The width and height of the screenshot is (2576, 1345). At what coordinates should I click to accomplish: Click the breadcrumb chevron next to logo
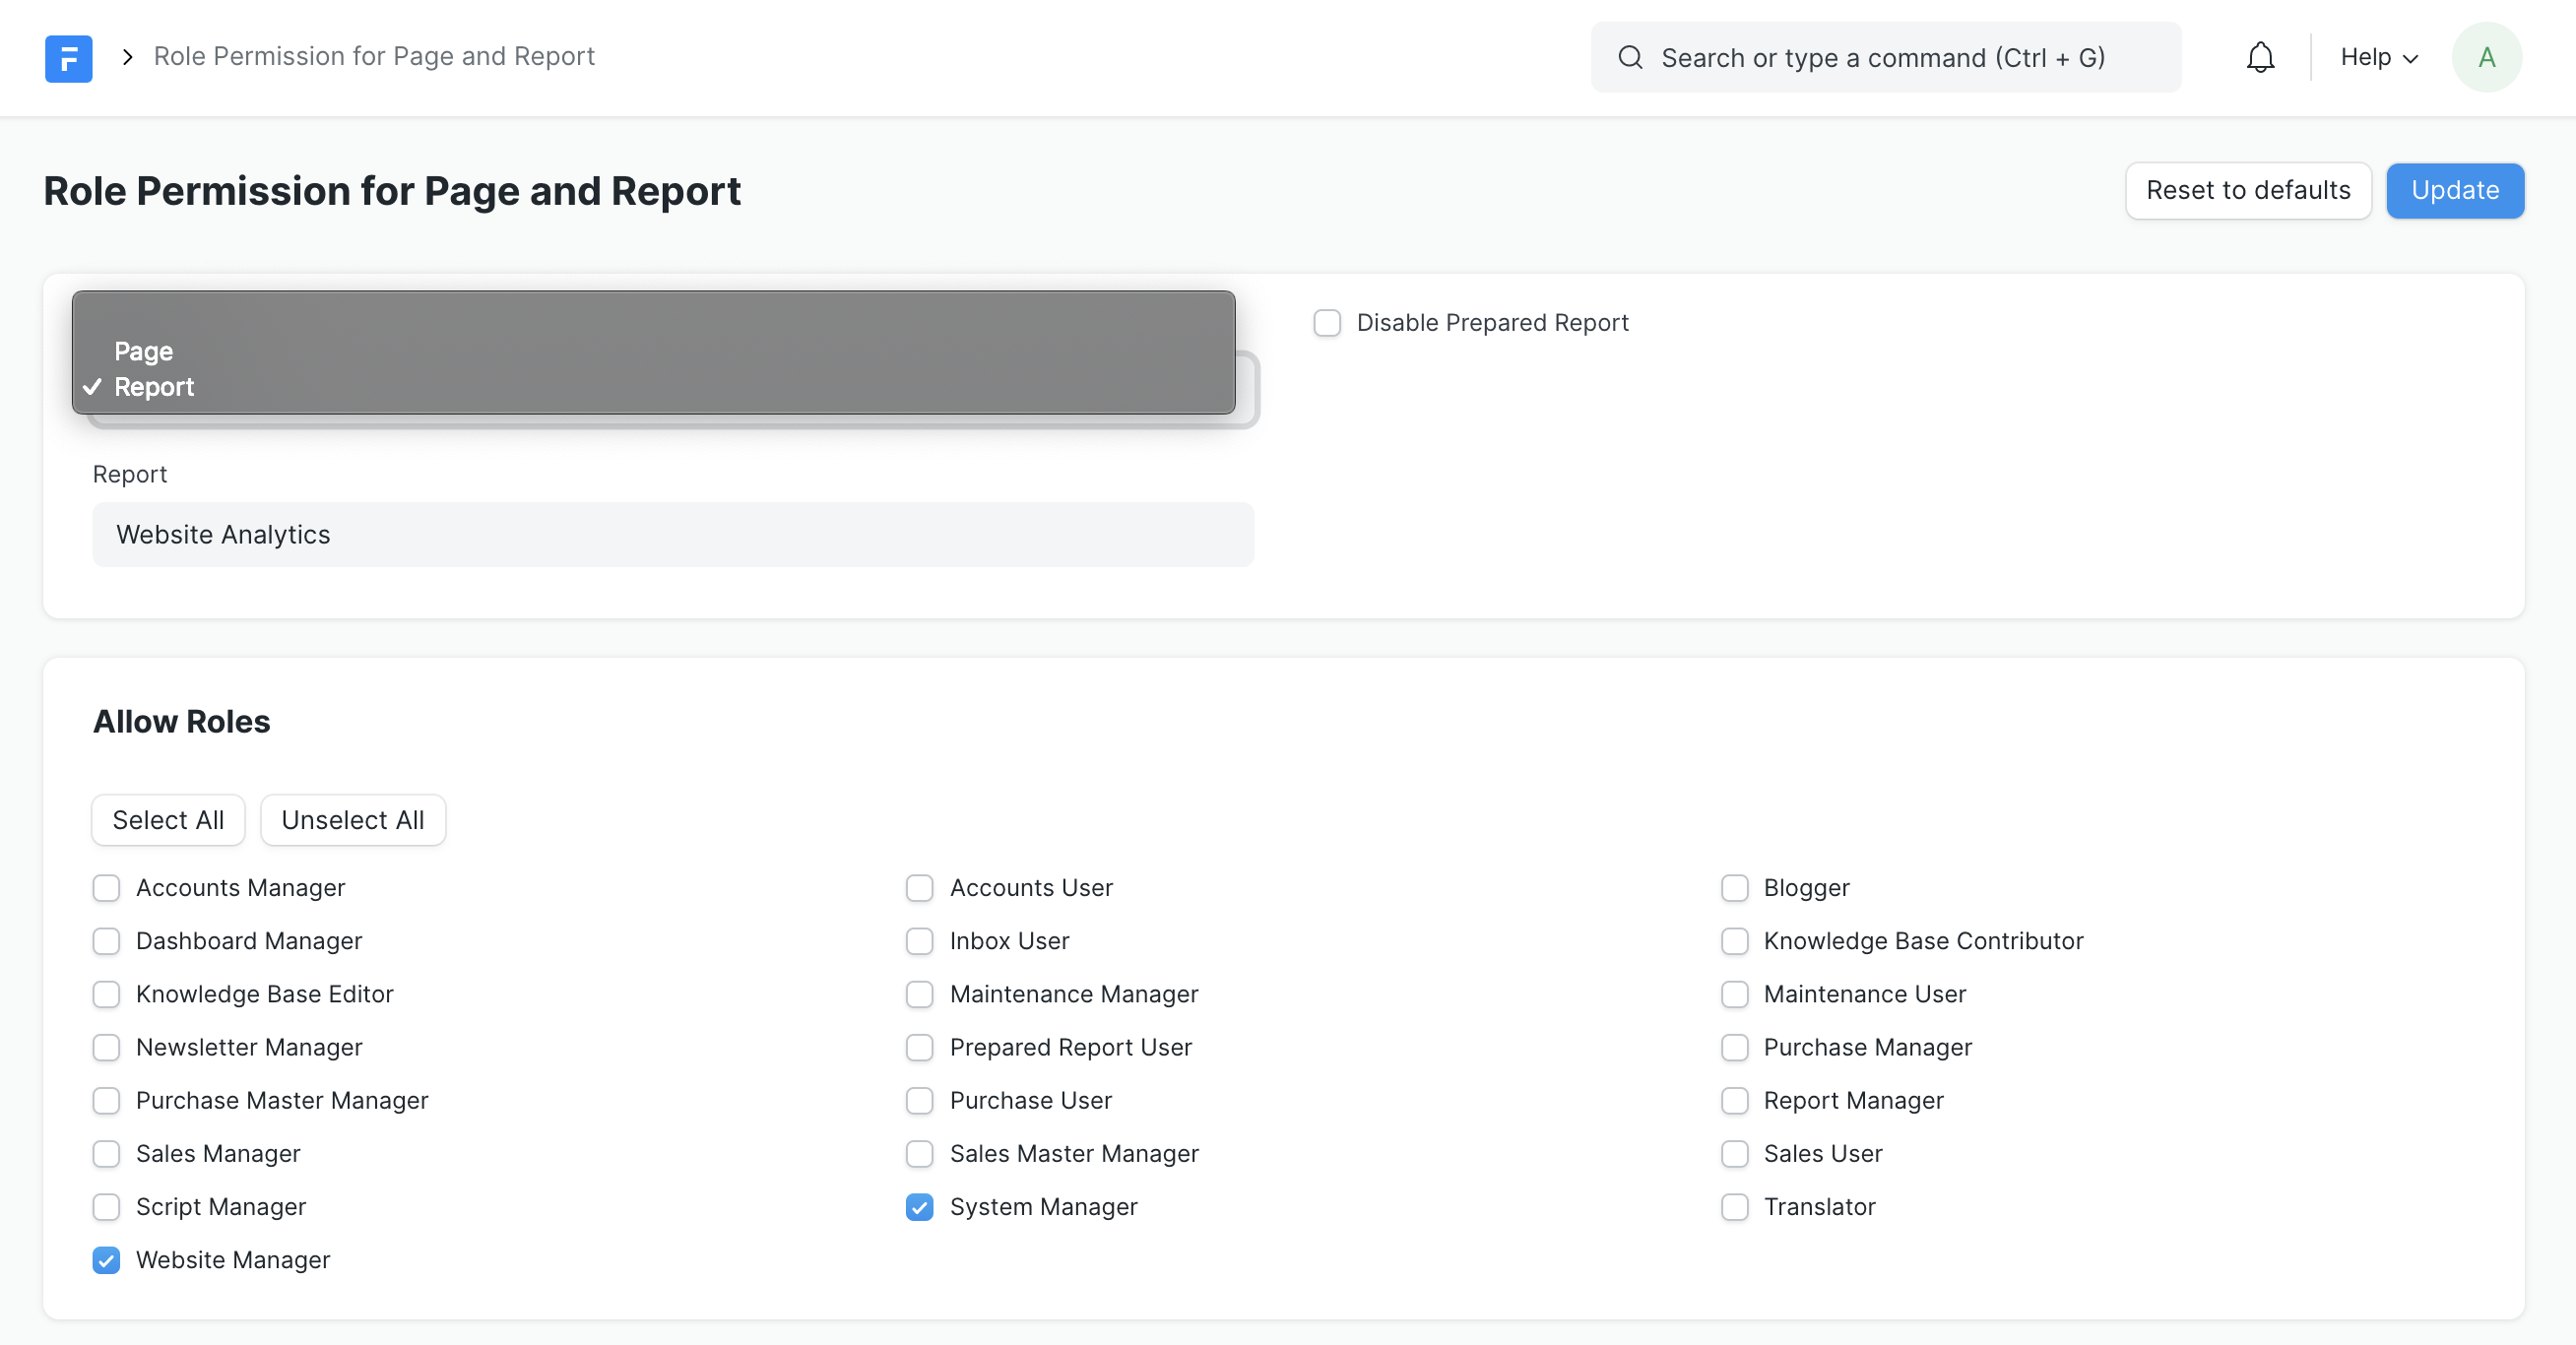(x=127, y=57)
